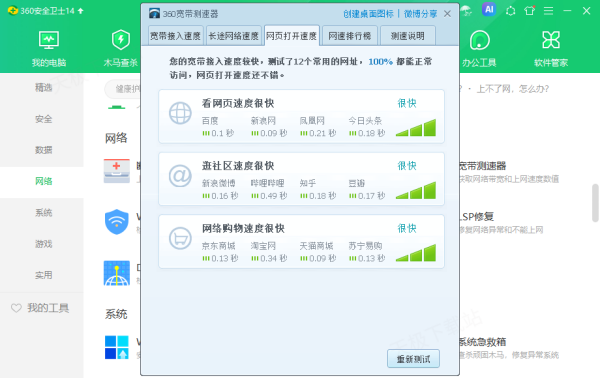
Task: Click the 新浪网 0.09 秒 result
Action: point(269,127)
